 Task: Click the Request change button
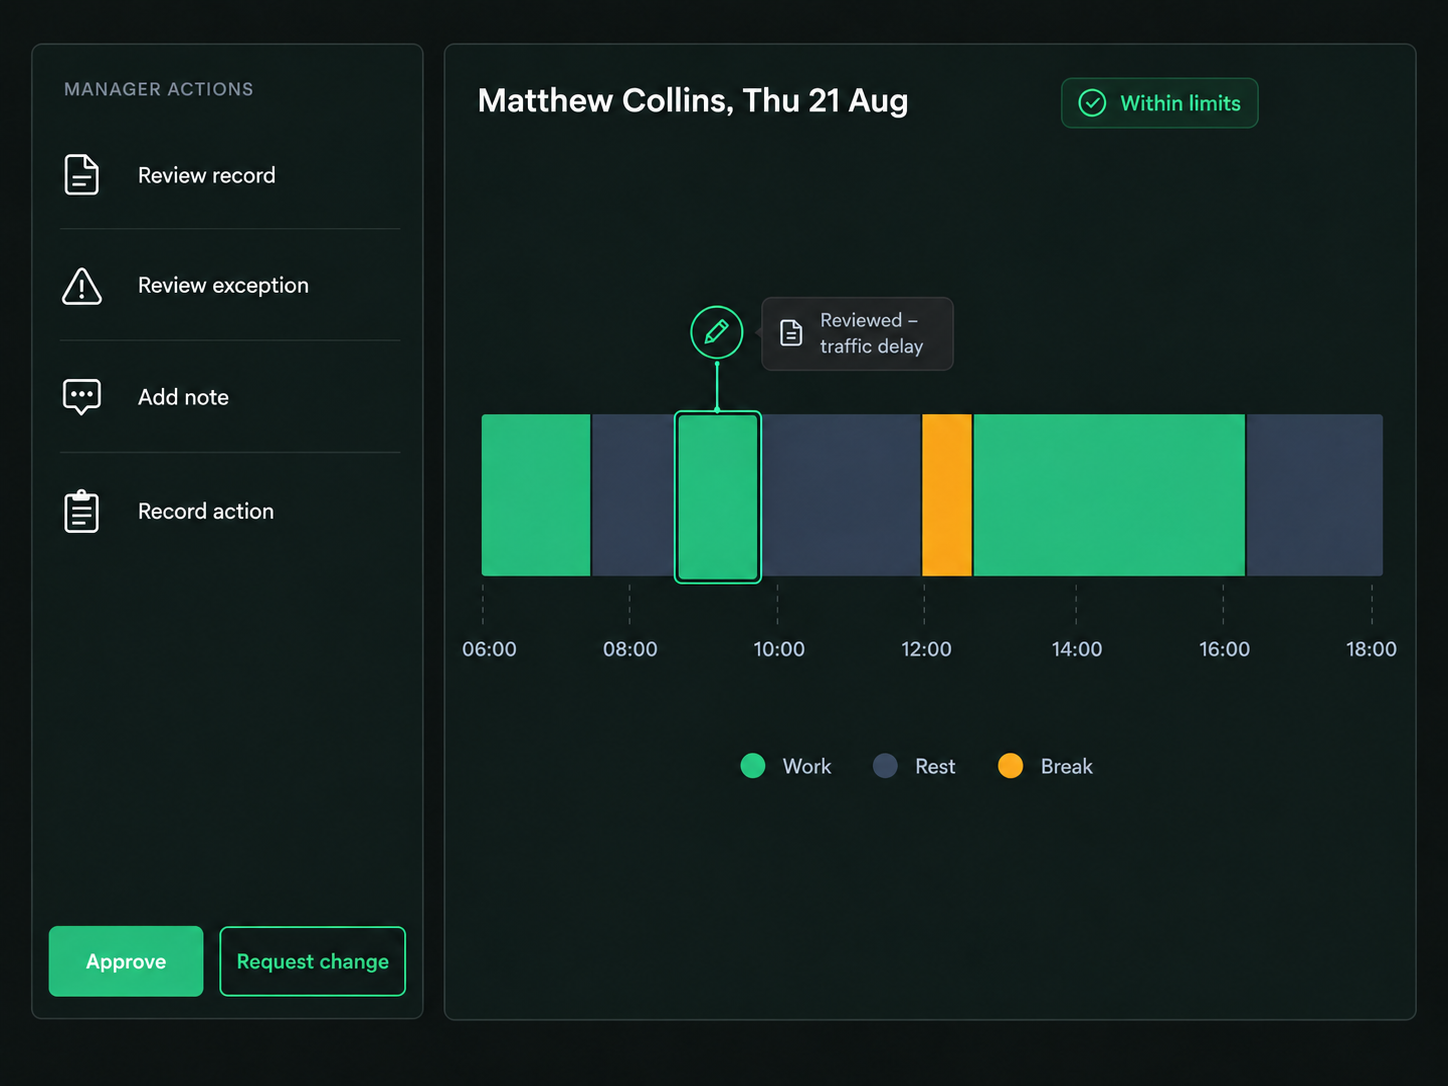[312, 961]
